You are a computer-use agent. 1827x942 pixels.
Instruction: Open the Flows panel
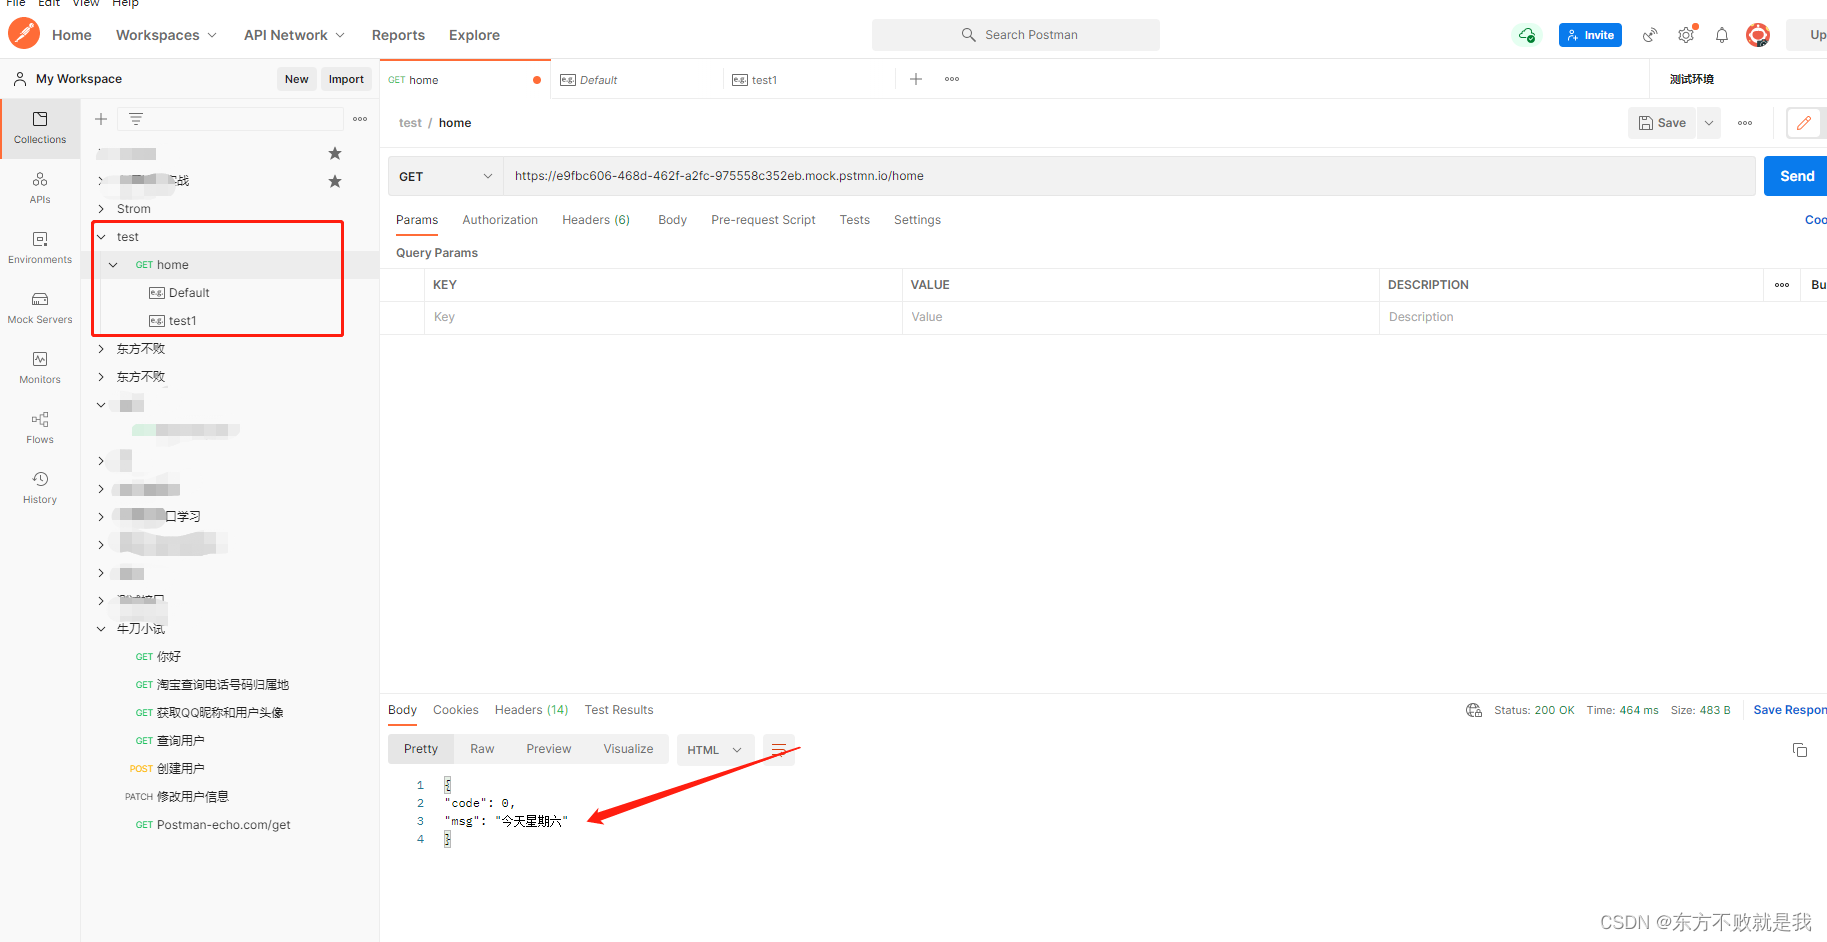(x=39, y=426)
